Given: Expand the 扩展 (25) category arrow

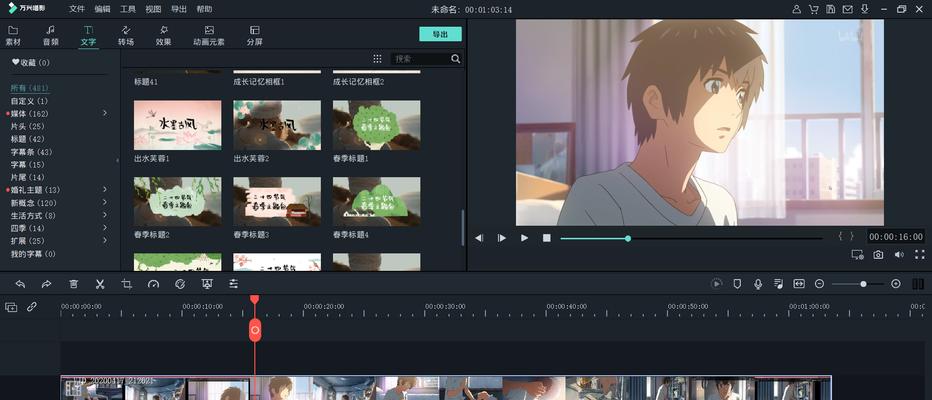Looking at the screenshot, I should (105, 241).
